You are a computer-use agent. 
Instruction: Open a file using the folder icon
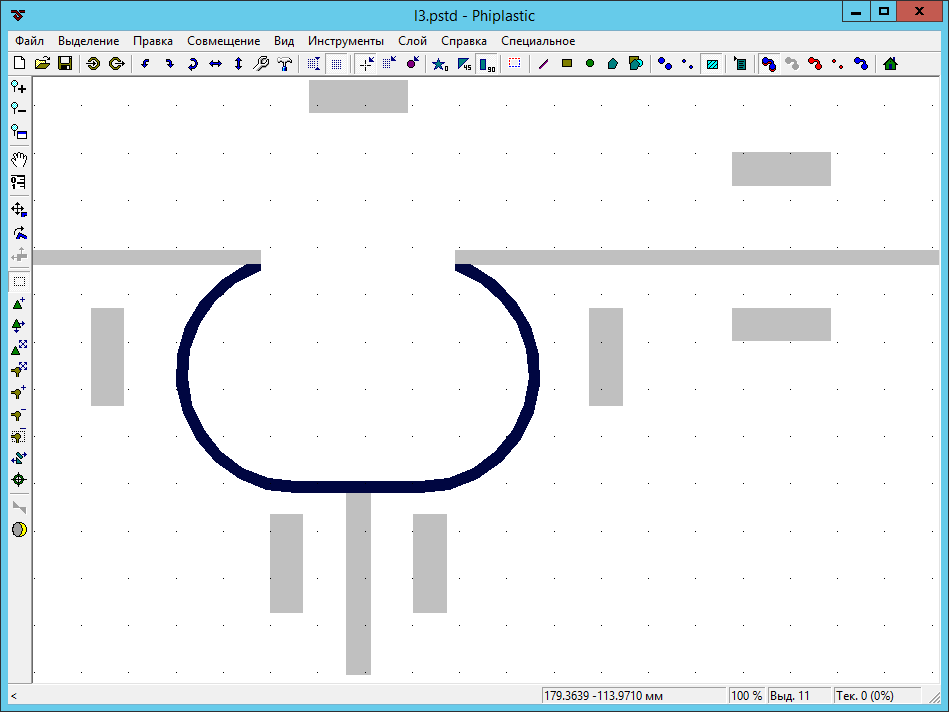tap(42, 64)
